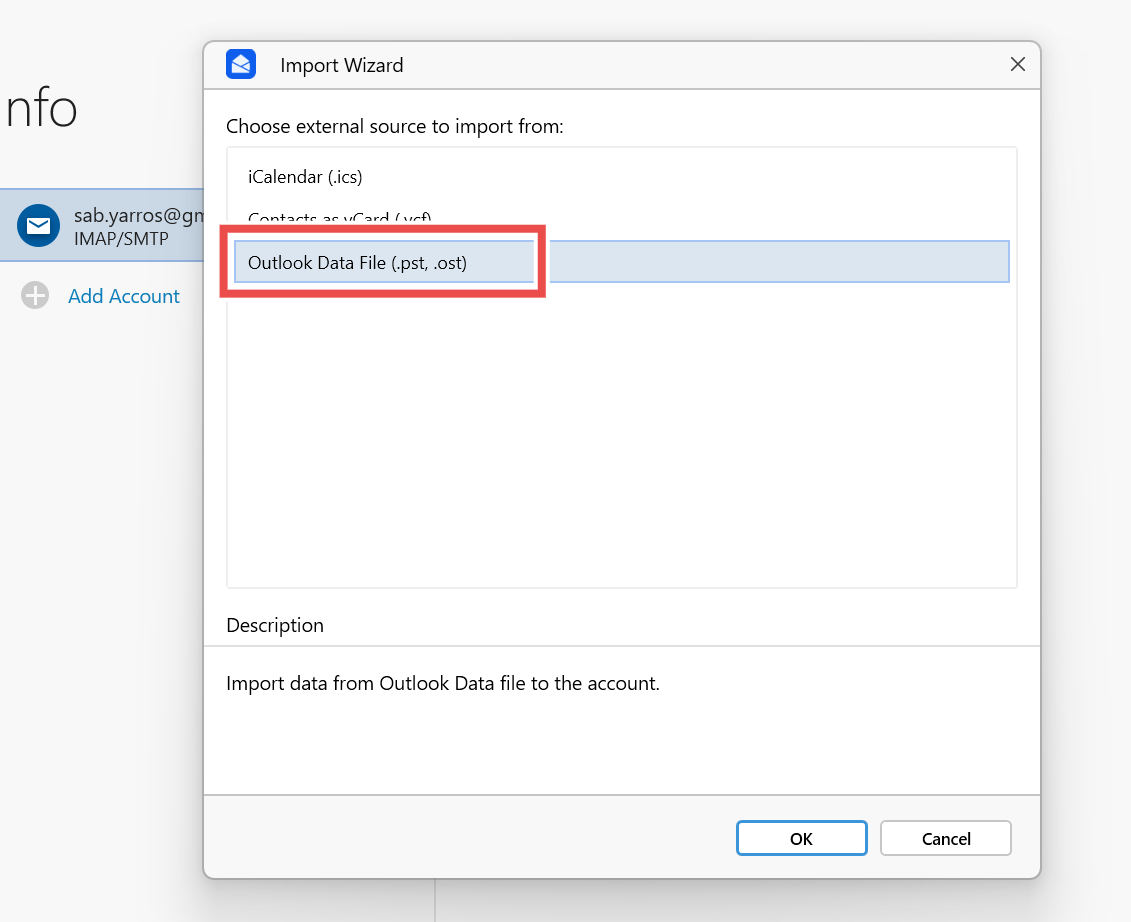Select Contacts as vCard (.vcf) option
This screenshot has width=1131, height=922.
click(620, 218)
